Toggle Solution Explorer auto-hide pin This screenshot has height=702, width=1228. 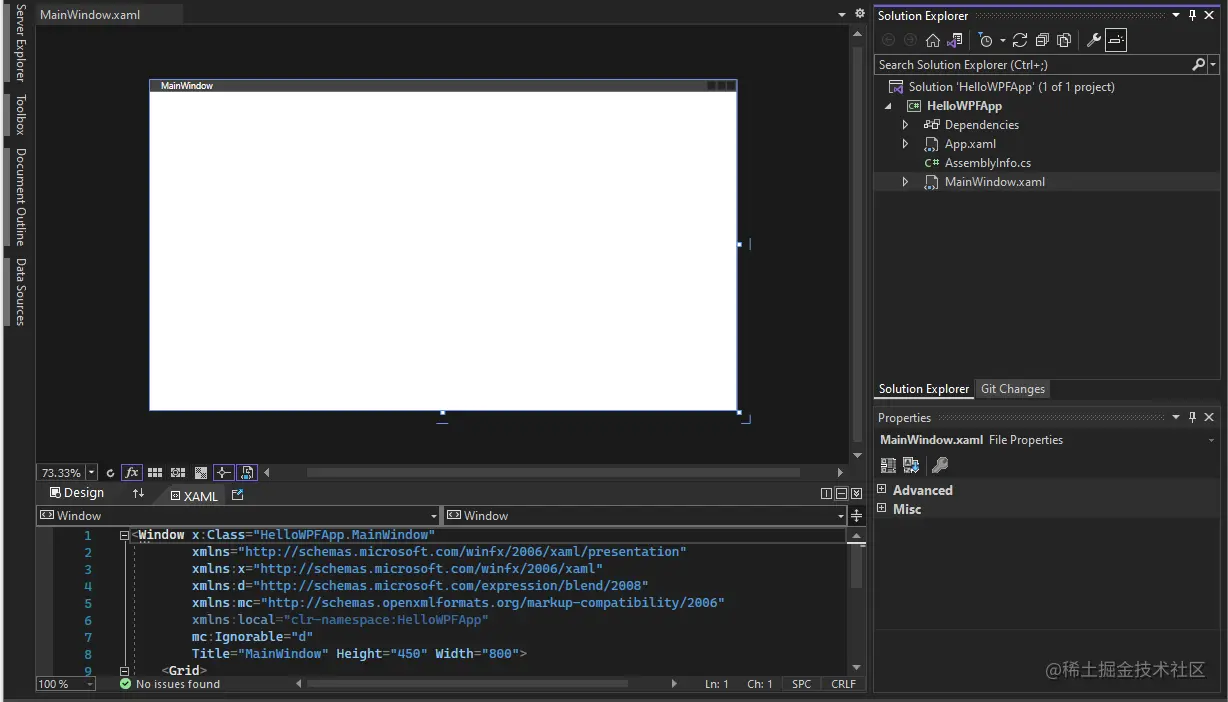coord(1193,14)
